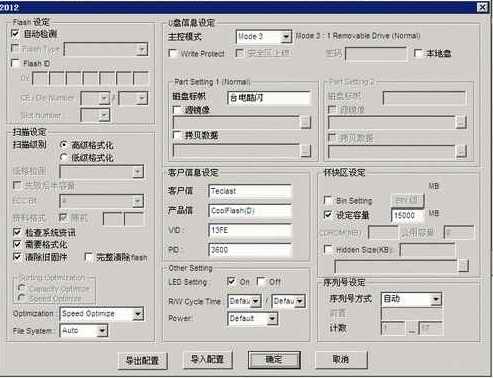493x378 pixels.
Task: Toggle the 需要格式化 checkbox
Action: (17, 244)
